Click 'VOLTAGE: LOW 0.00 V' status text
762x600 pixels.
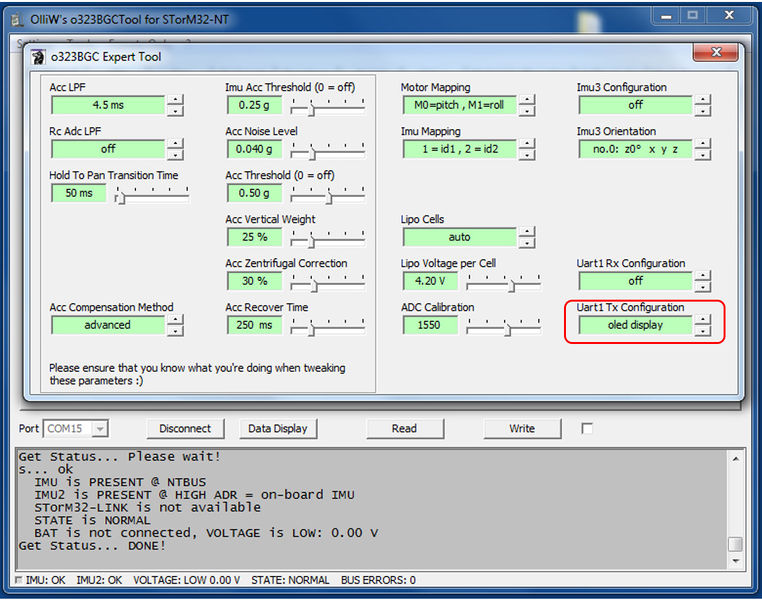tap(187, 580)
